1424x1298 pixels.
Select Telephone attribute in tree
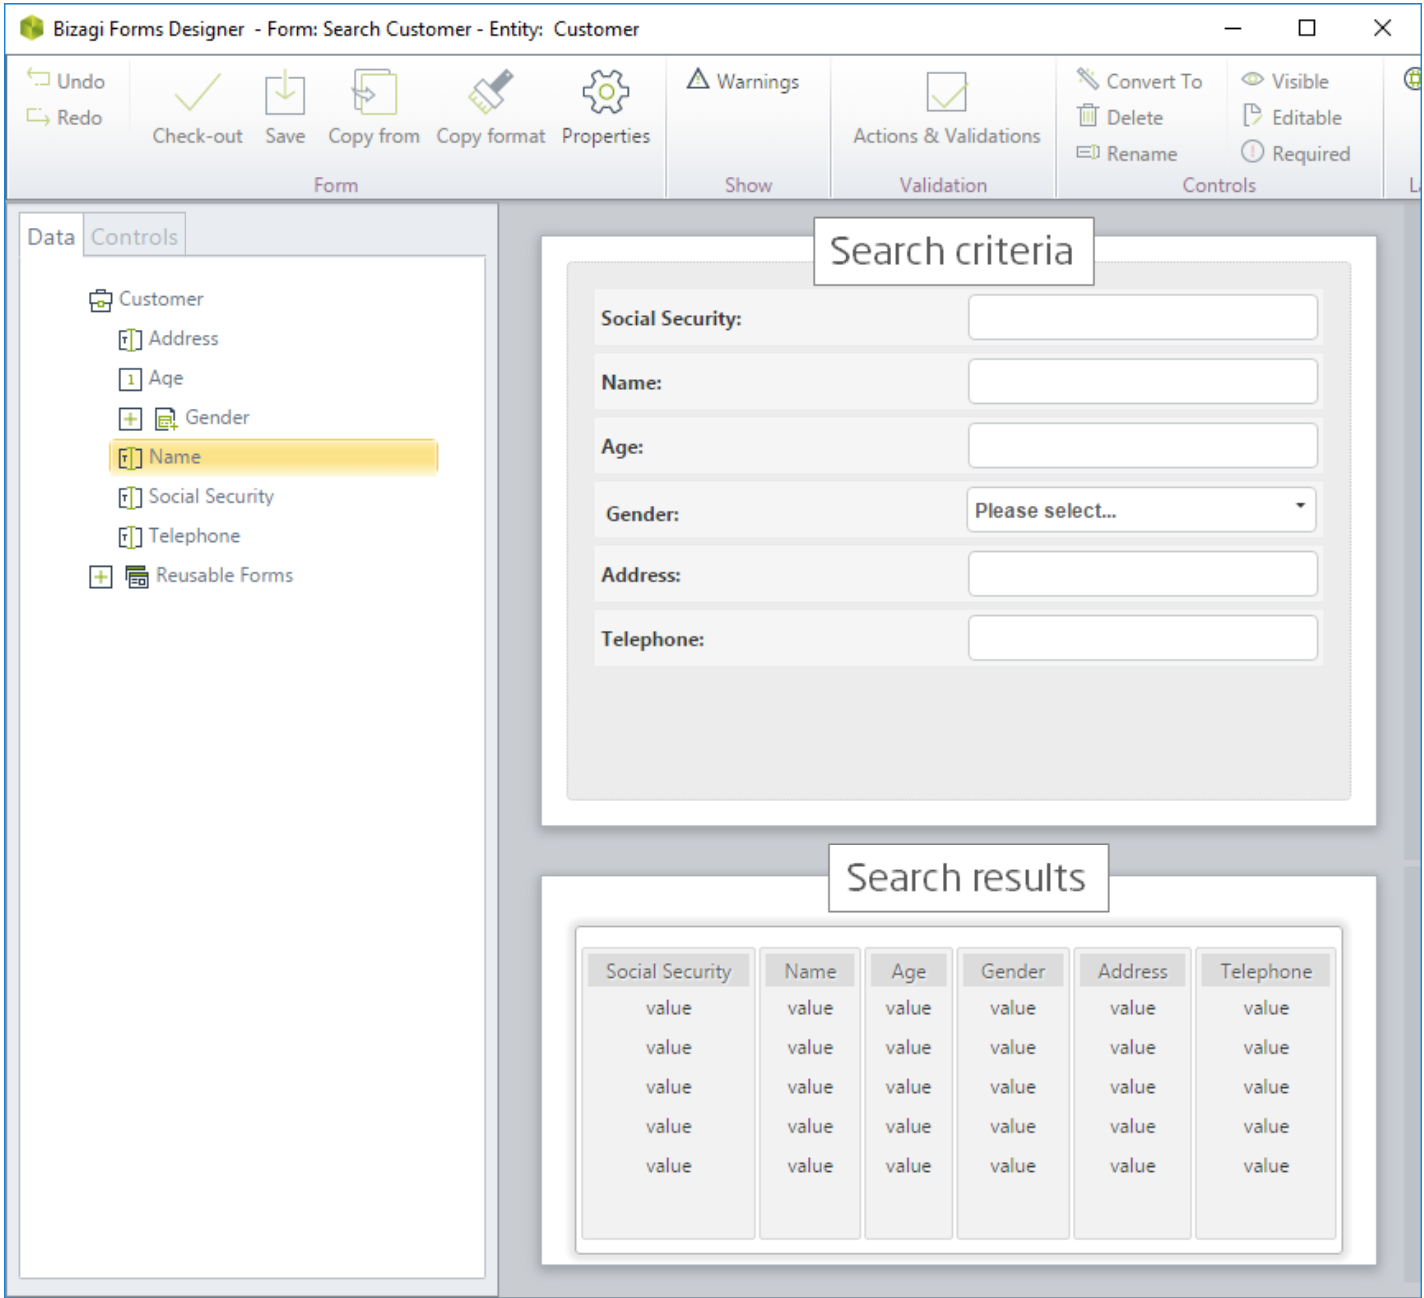click(180, 536)
